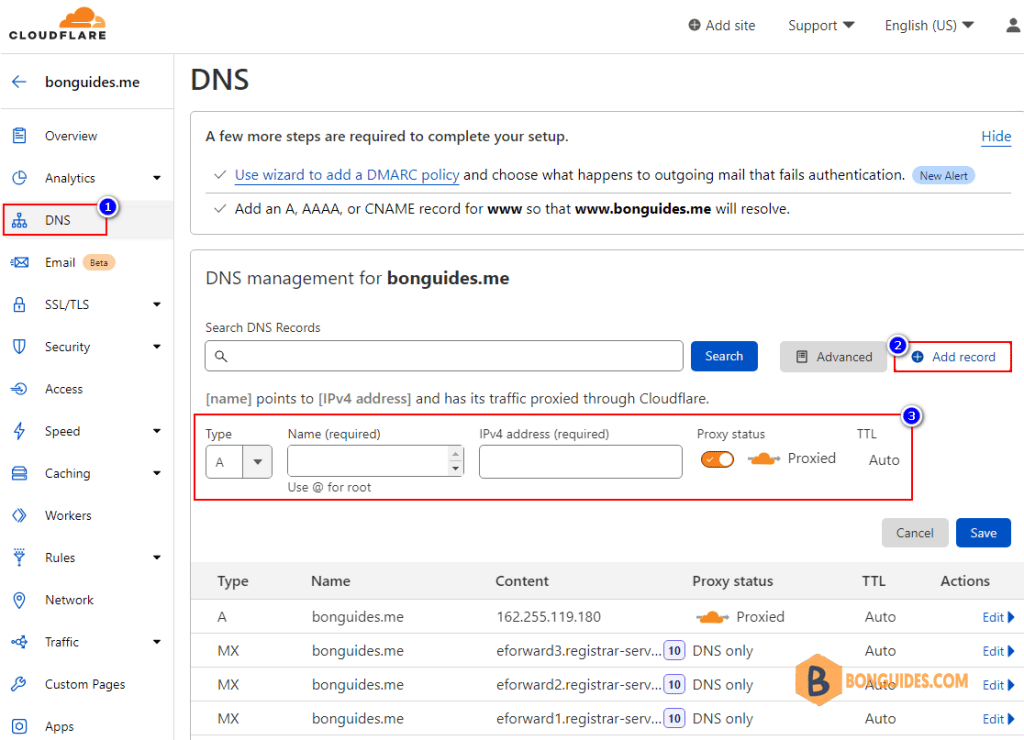Screen dimensions: 1024x740
Task: Expand the Analytics menu arrow
Action: tap(157, 178)
